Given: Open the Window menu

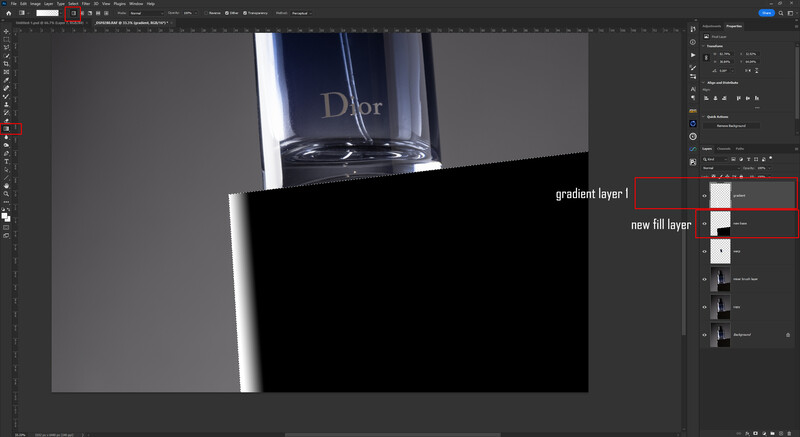Looking at the screenshot, I should [136, 4].
